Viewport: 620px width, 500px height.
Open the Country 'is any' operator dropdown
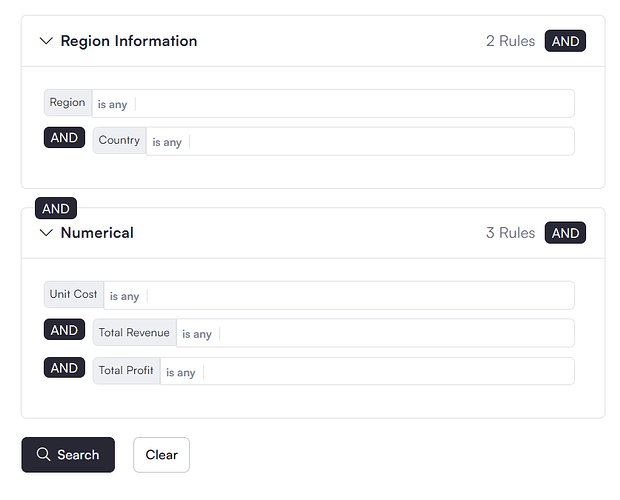[167, 142]
